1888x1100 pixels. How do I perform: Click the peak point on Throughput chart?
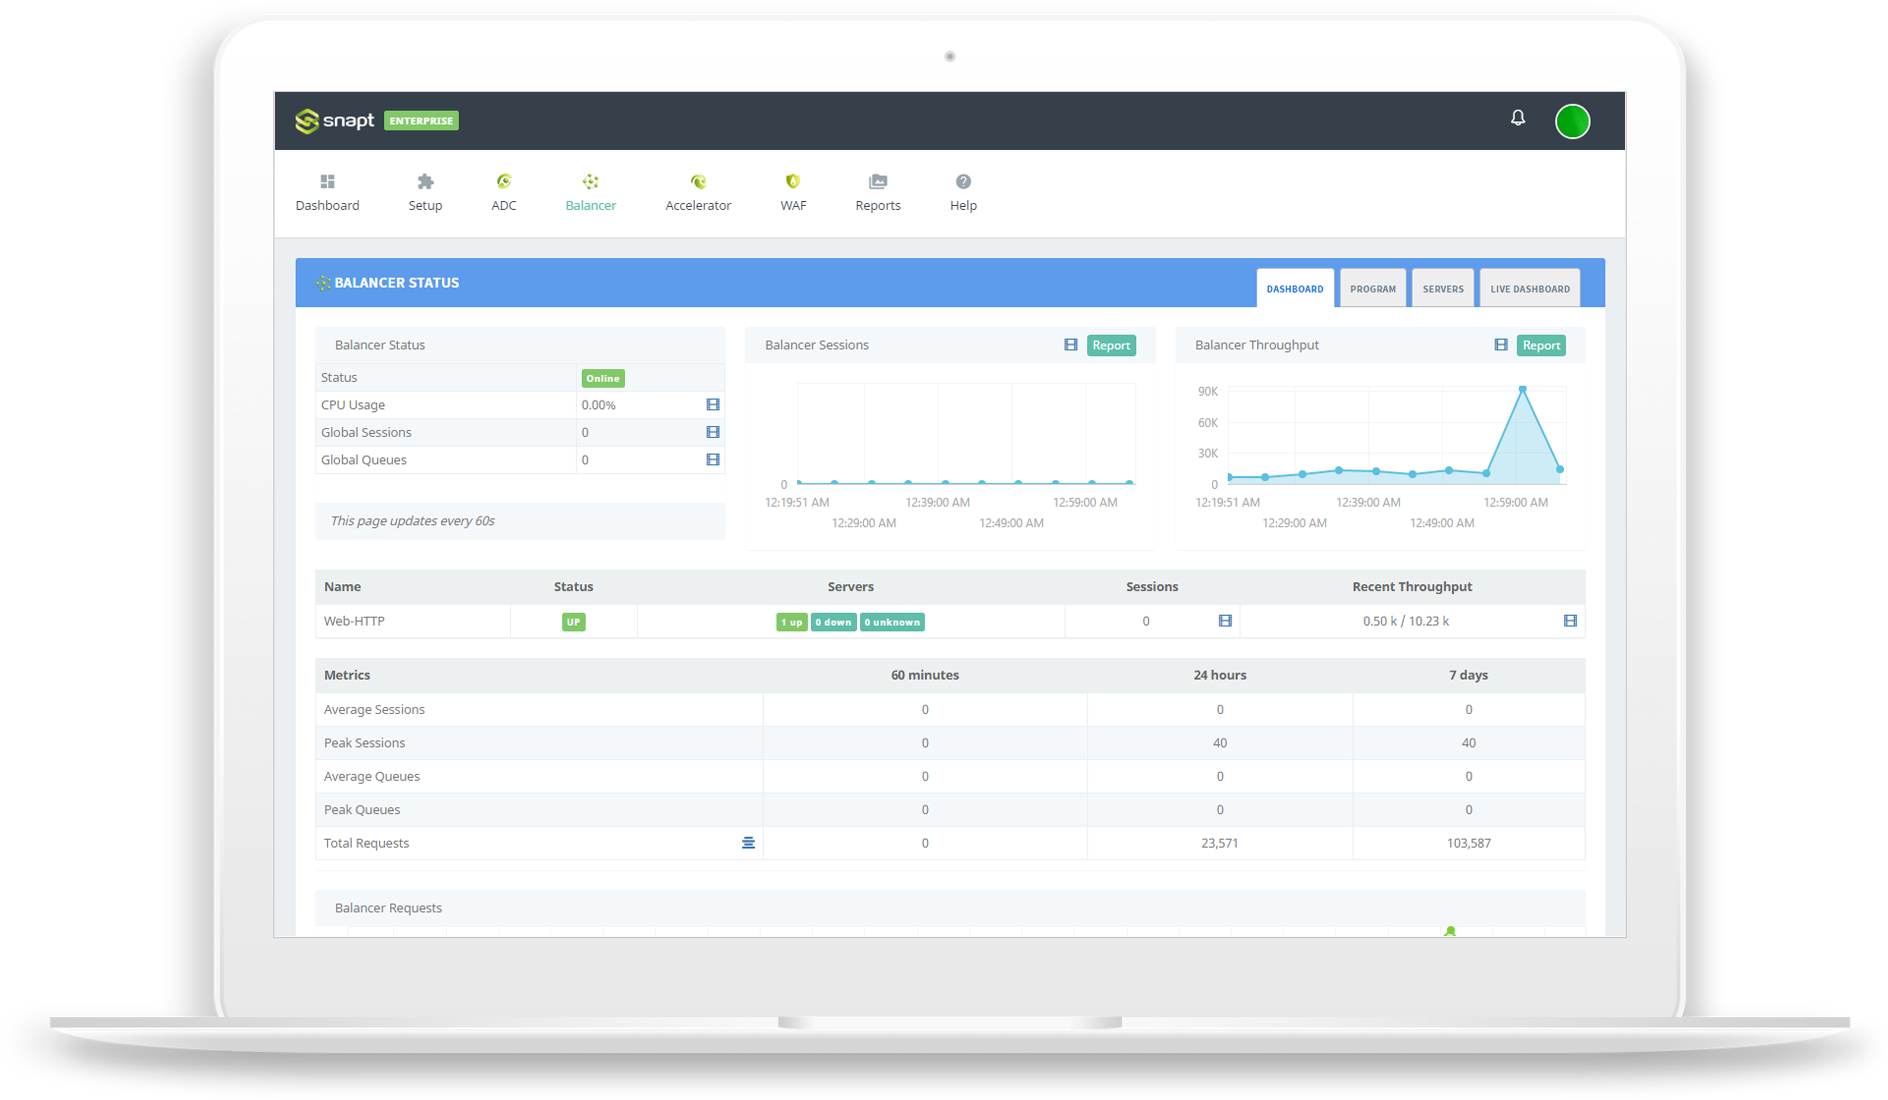click(x=1522, y=389)
